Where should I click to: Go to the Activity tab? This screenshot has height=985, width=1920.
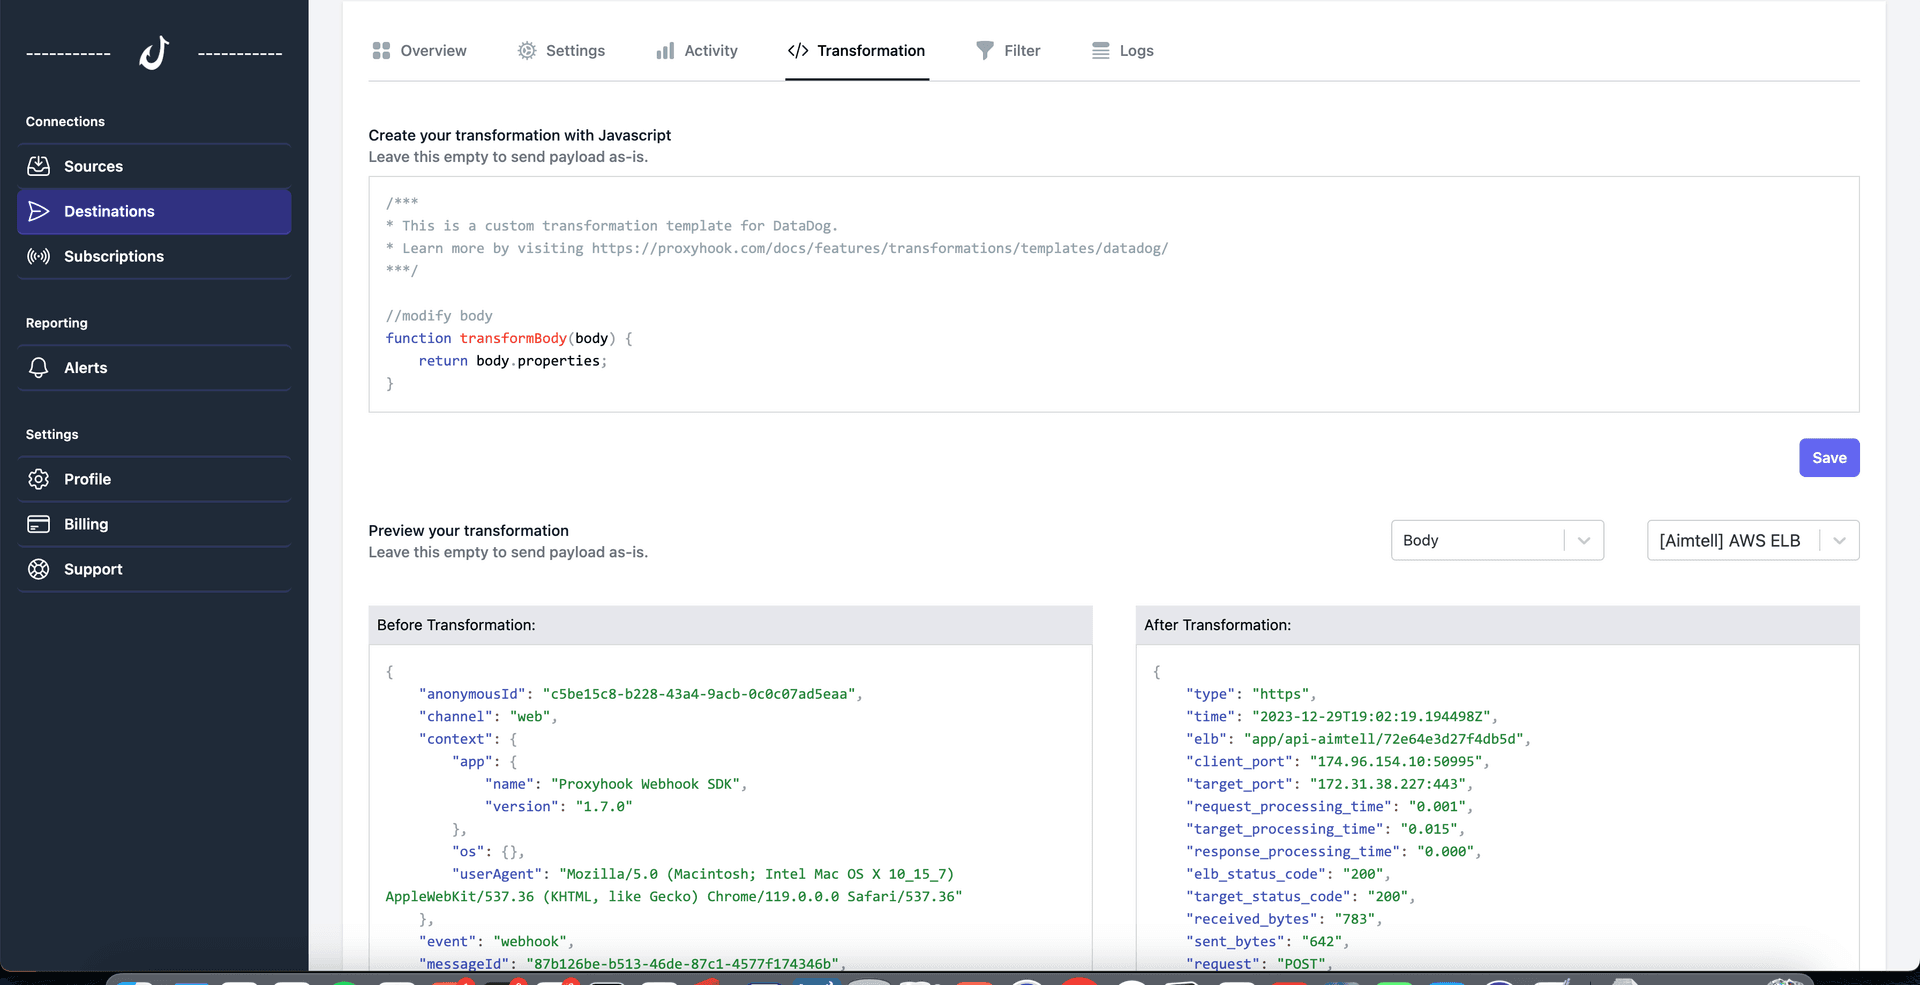point(697,50)
